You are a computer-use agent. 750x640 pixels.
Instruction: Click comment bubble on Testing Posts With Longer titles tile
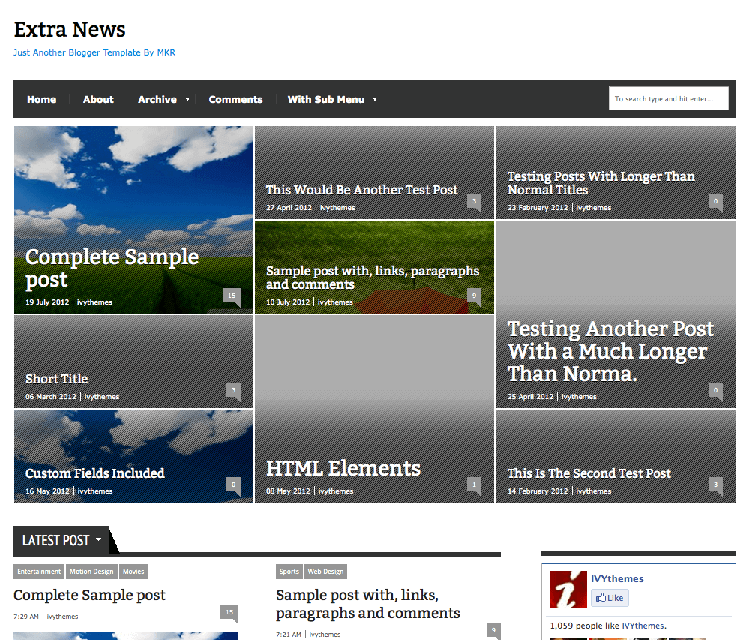coord(716,203)
